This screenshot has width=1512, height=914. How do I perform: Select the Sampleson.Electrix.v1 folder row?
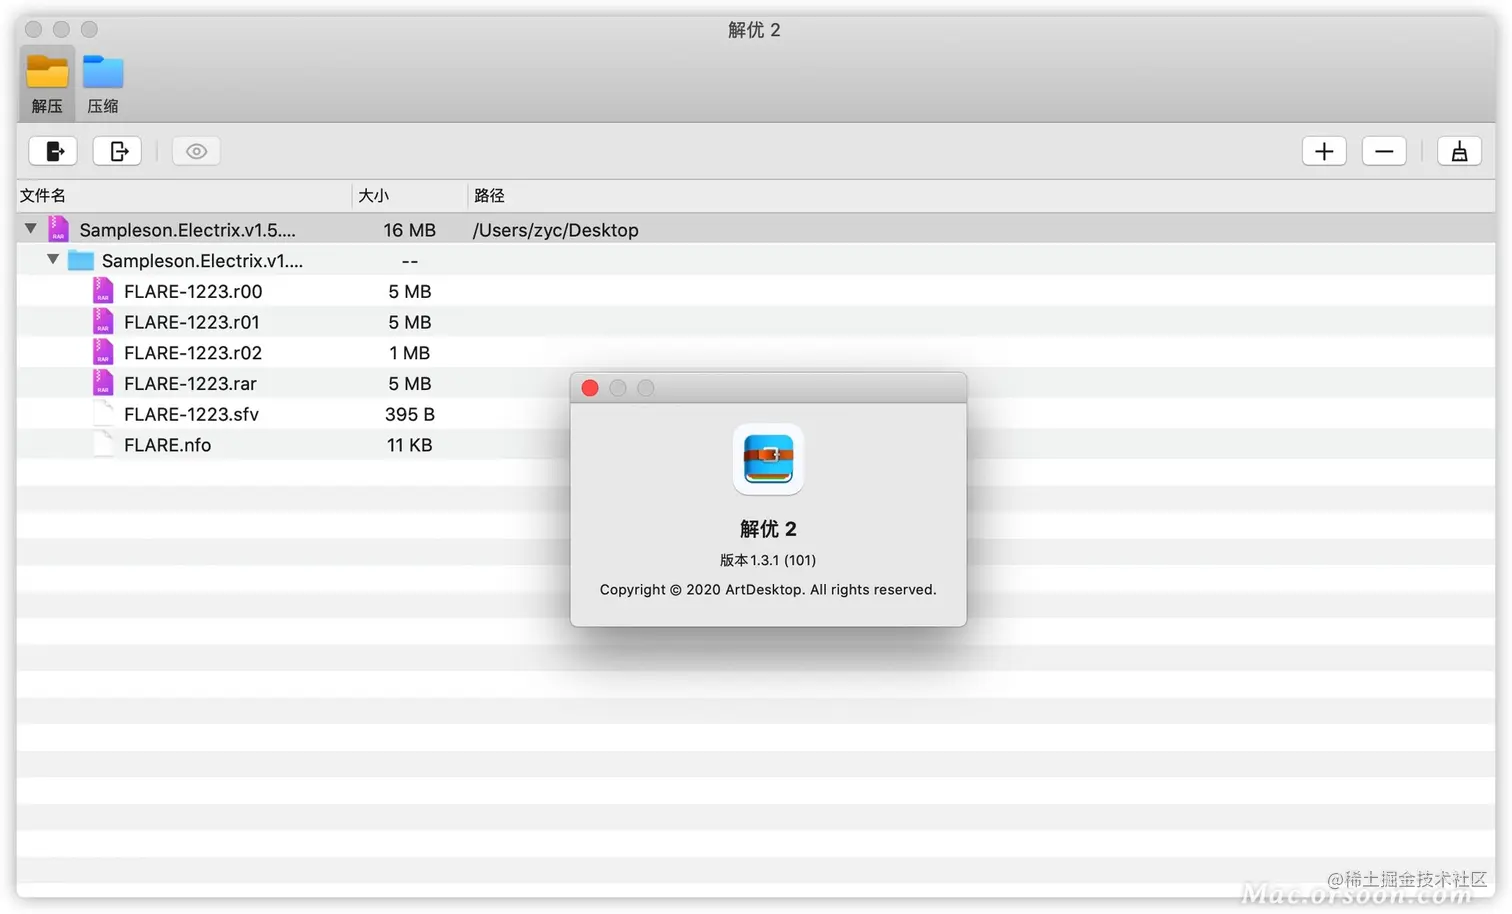(756, 261)
